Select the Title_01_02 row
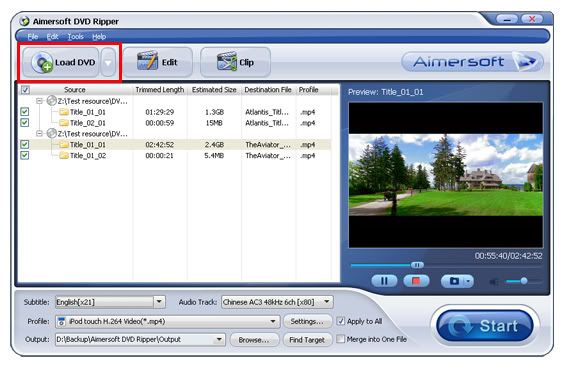564x366 pixels. [x=174, y=156]
